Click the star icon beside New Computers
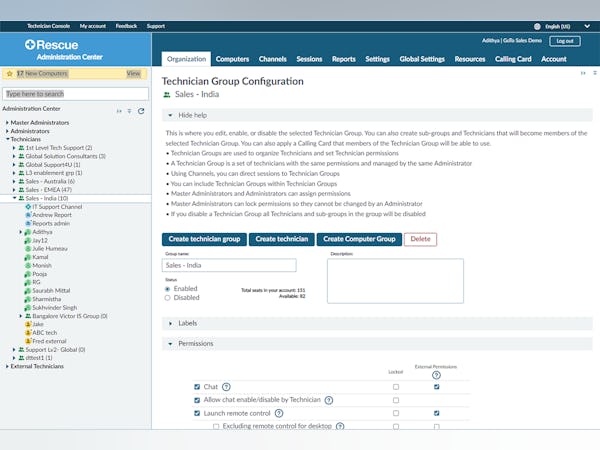The image size is (600, 450). tap(10, 73)
